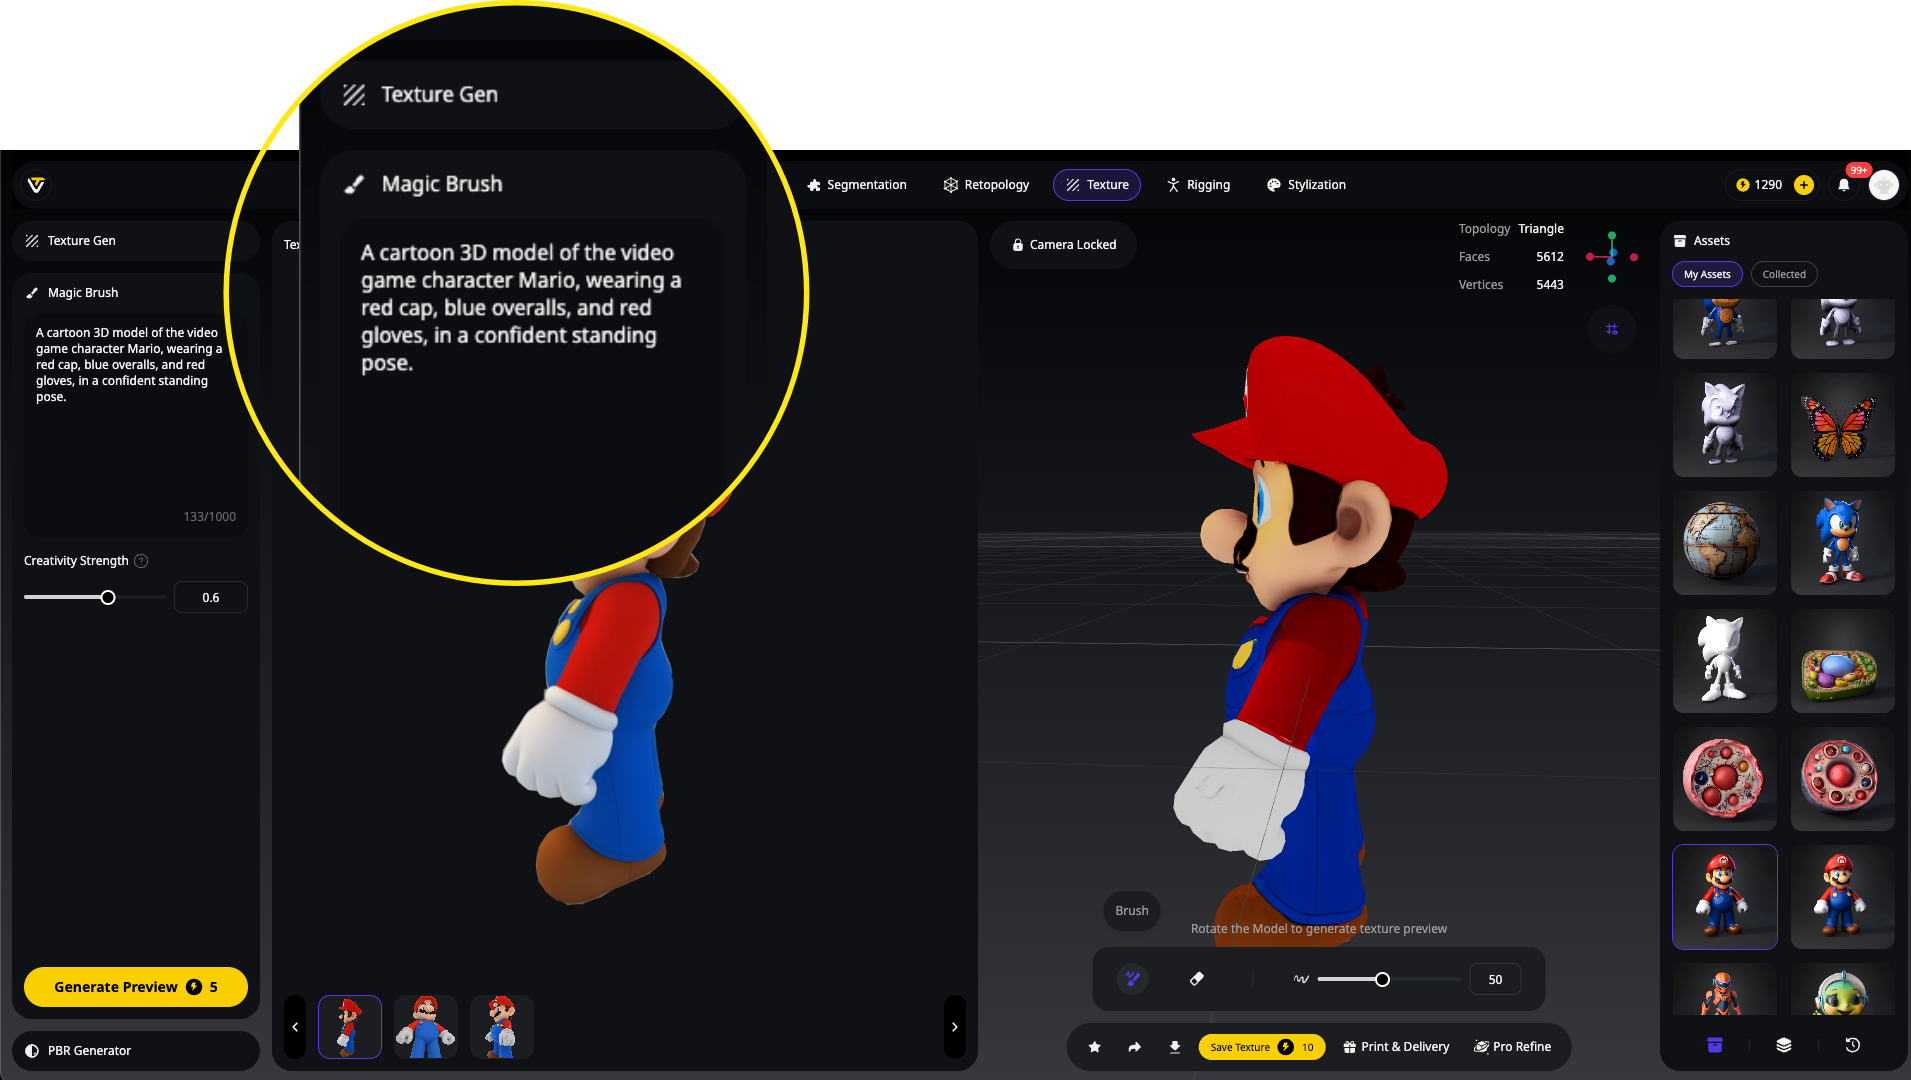Click the app logo icon at top left

tap(36, 185)
